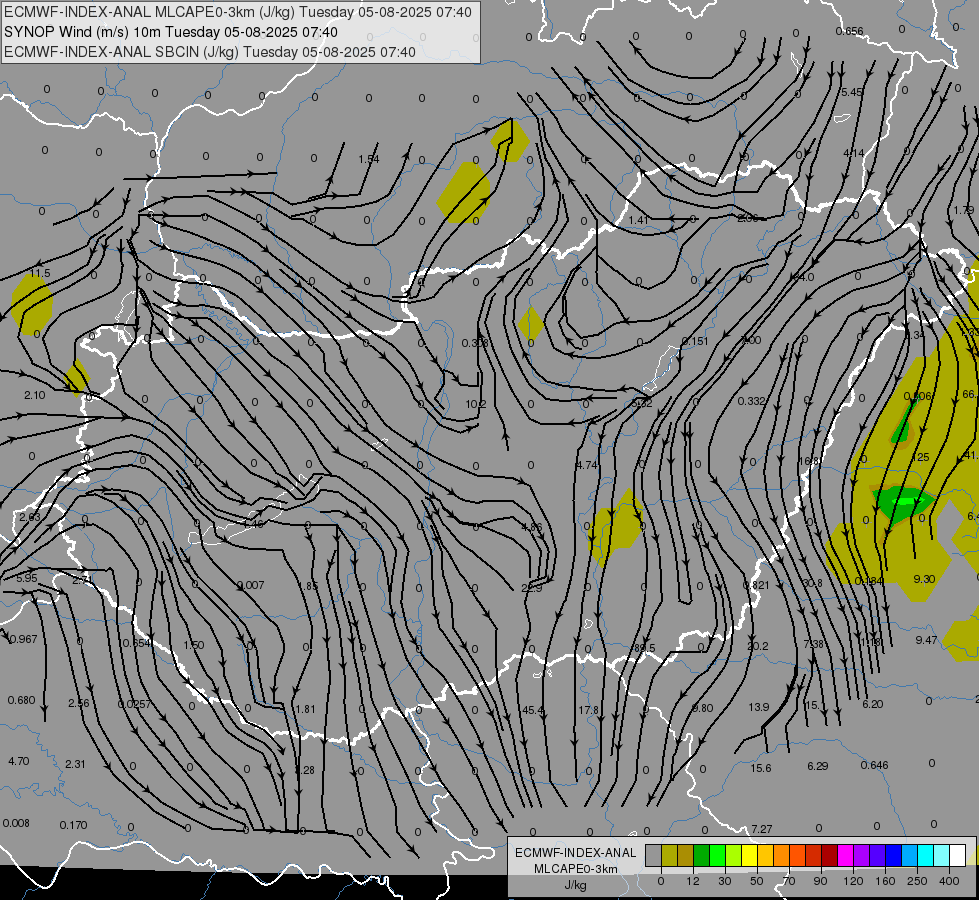This screenshot has width=979, height=900.
Task: Click the map value '15.6'
Action: [x=760, y=768]
